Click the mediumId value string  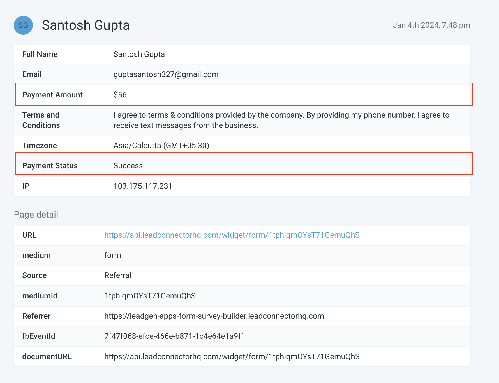click(x=150, y=296)
